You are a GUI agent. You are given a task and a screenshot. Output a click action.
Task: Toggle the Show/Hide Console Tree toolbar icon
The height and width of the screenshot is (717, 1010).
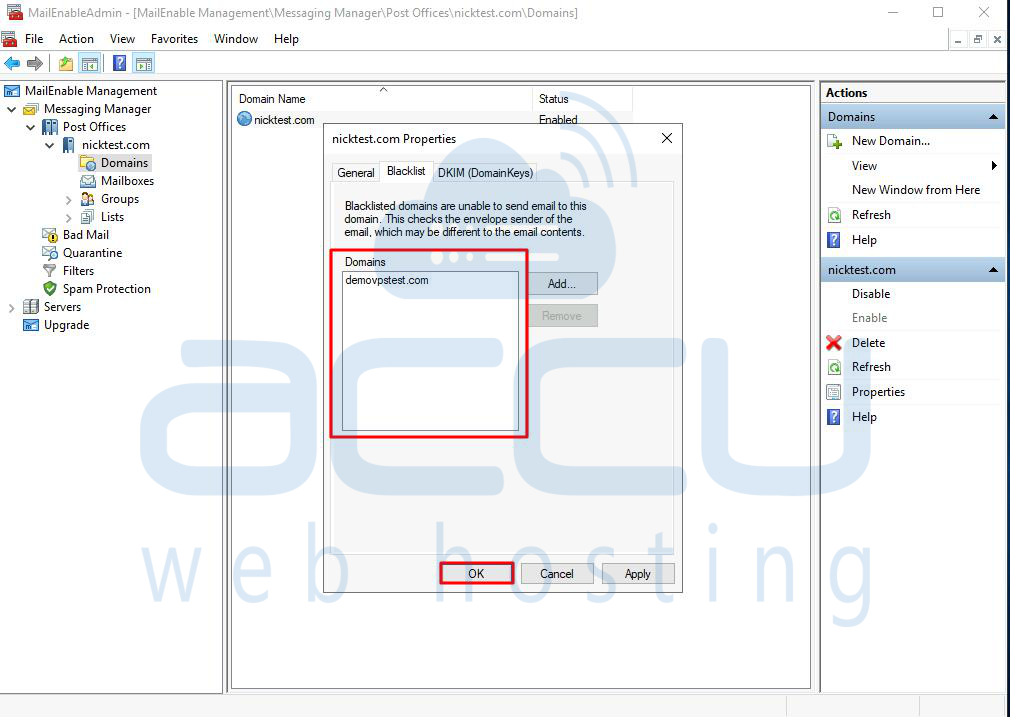[90, 63]
